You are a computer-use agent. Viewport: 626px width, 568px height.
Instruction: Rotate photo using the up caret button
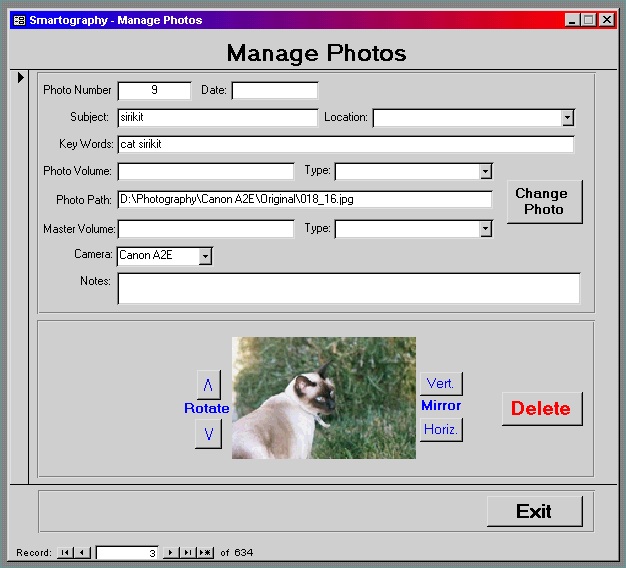tap(208, 385)
